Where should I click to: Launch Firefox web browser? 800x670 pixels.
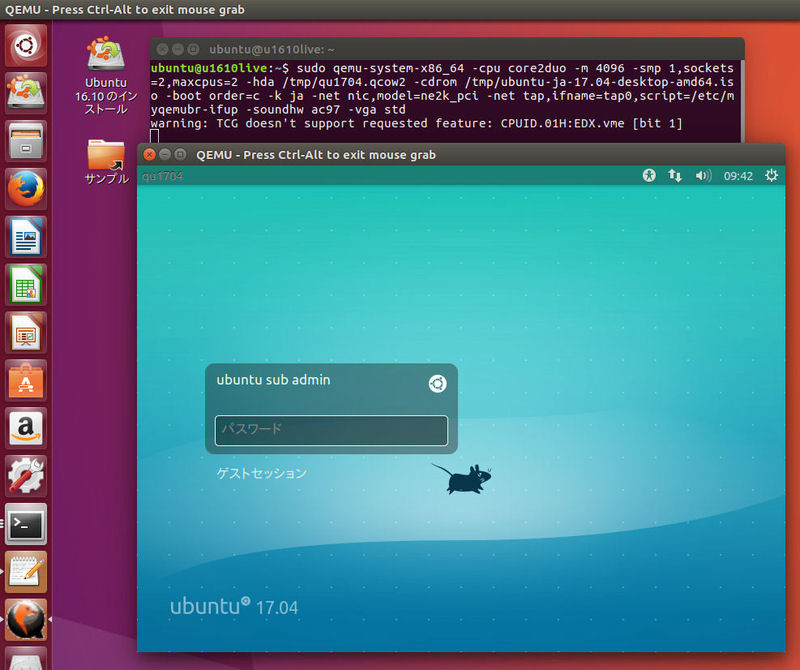(x=26, y=189)
